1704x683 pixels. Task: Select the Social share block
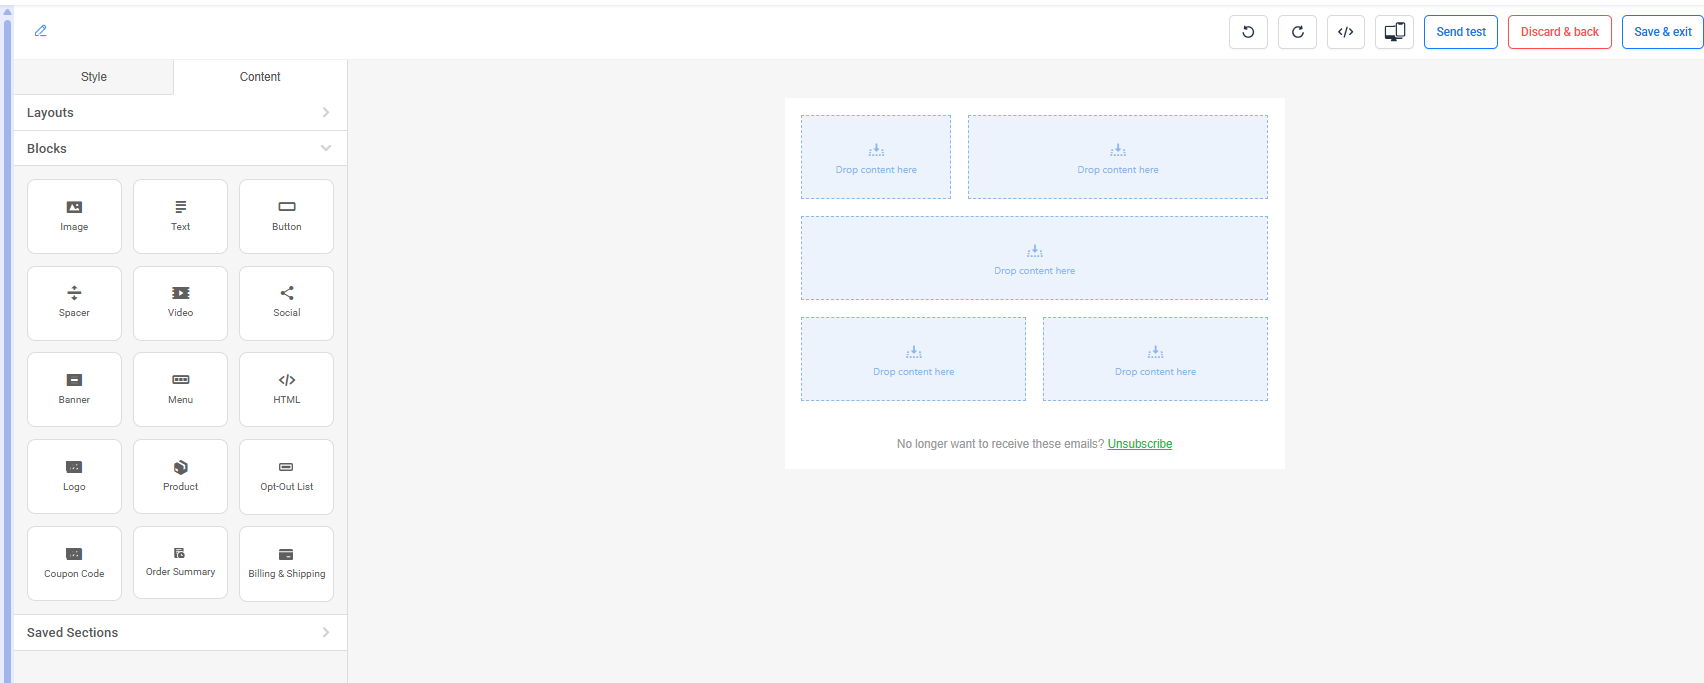[286, 303]
